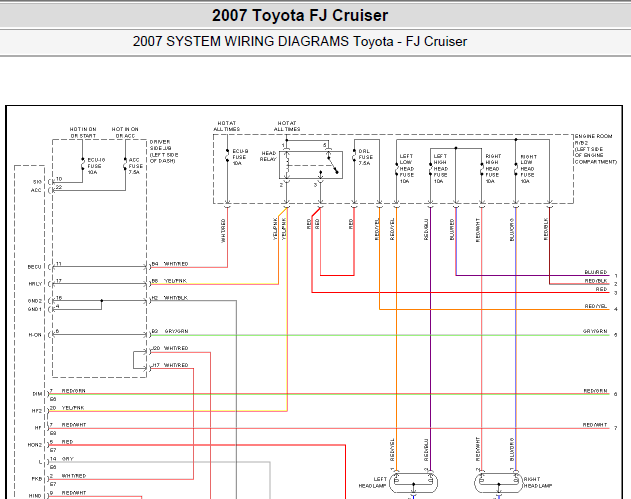This screenshot has height=499, width=631.
Task: Click the HEAD RELAY coil symbol
Action: 287,165
